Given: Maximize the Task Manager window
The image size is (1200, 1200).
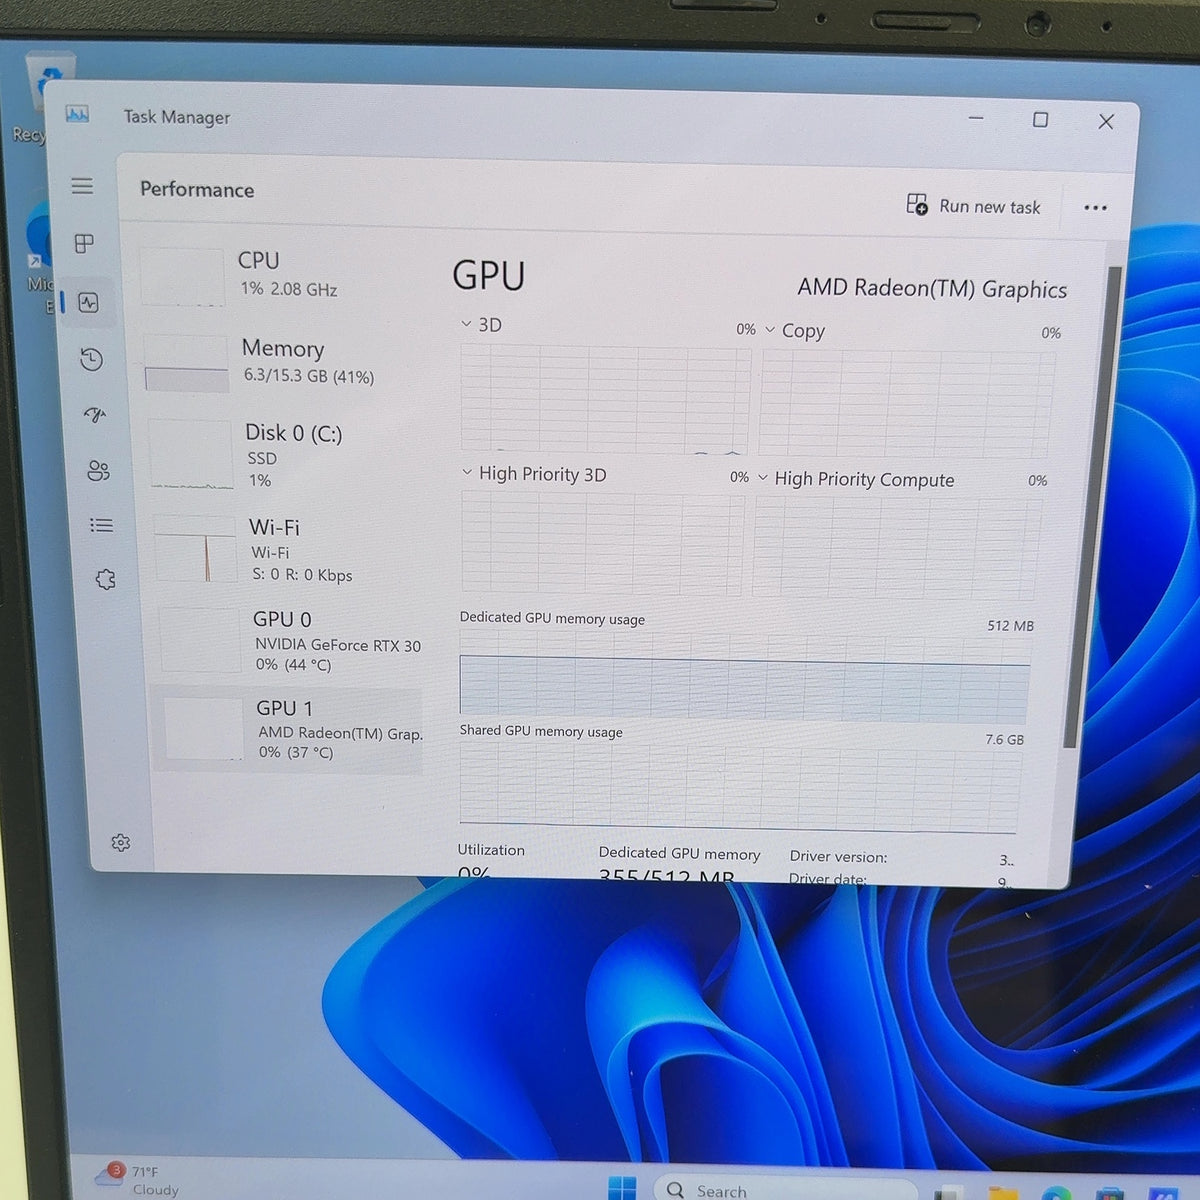Looking at the screenshot, I should pos(1040,120).
